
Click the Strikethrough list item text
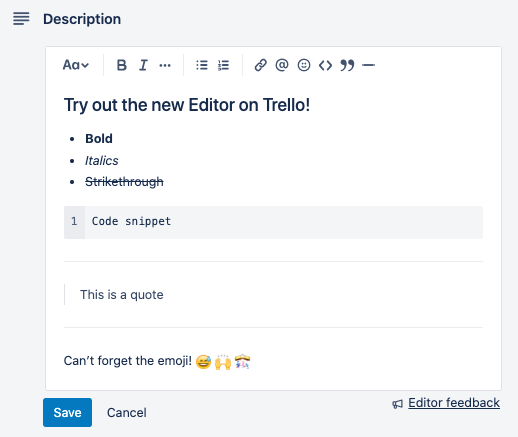[x=124, y=182]
